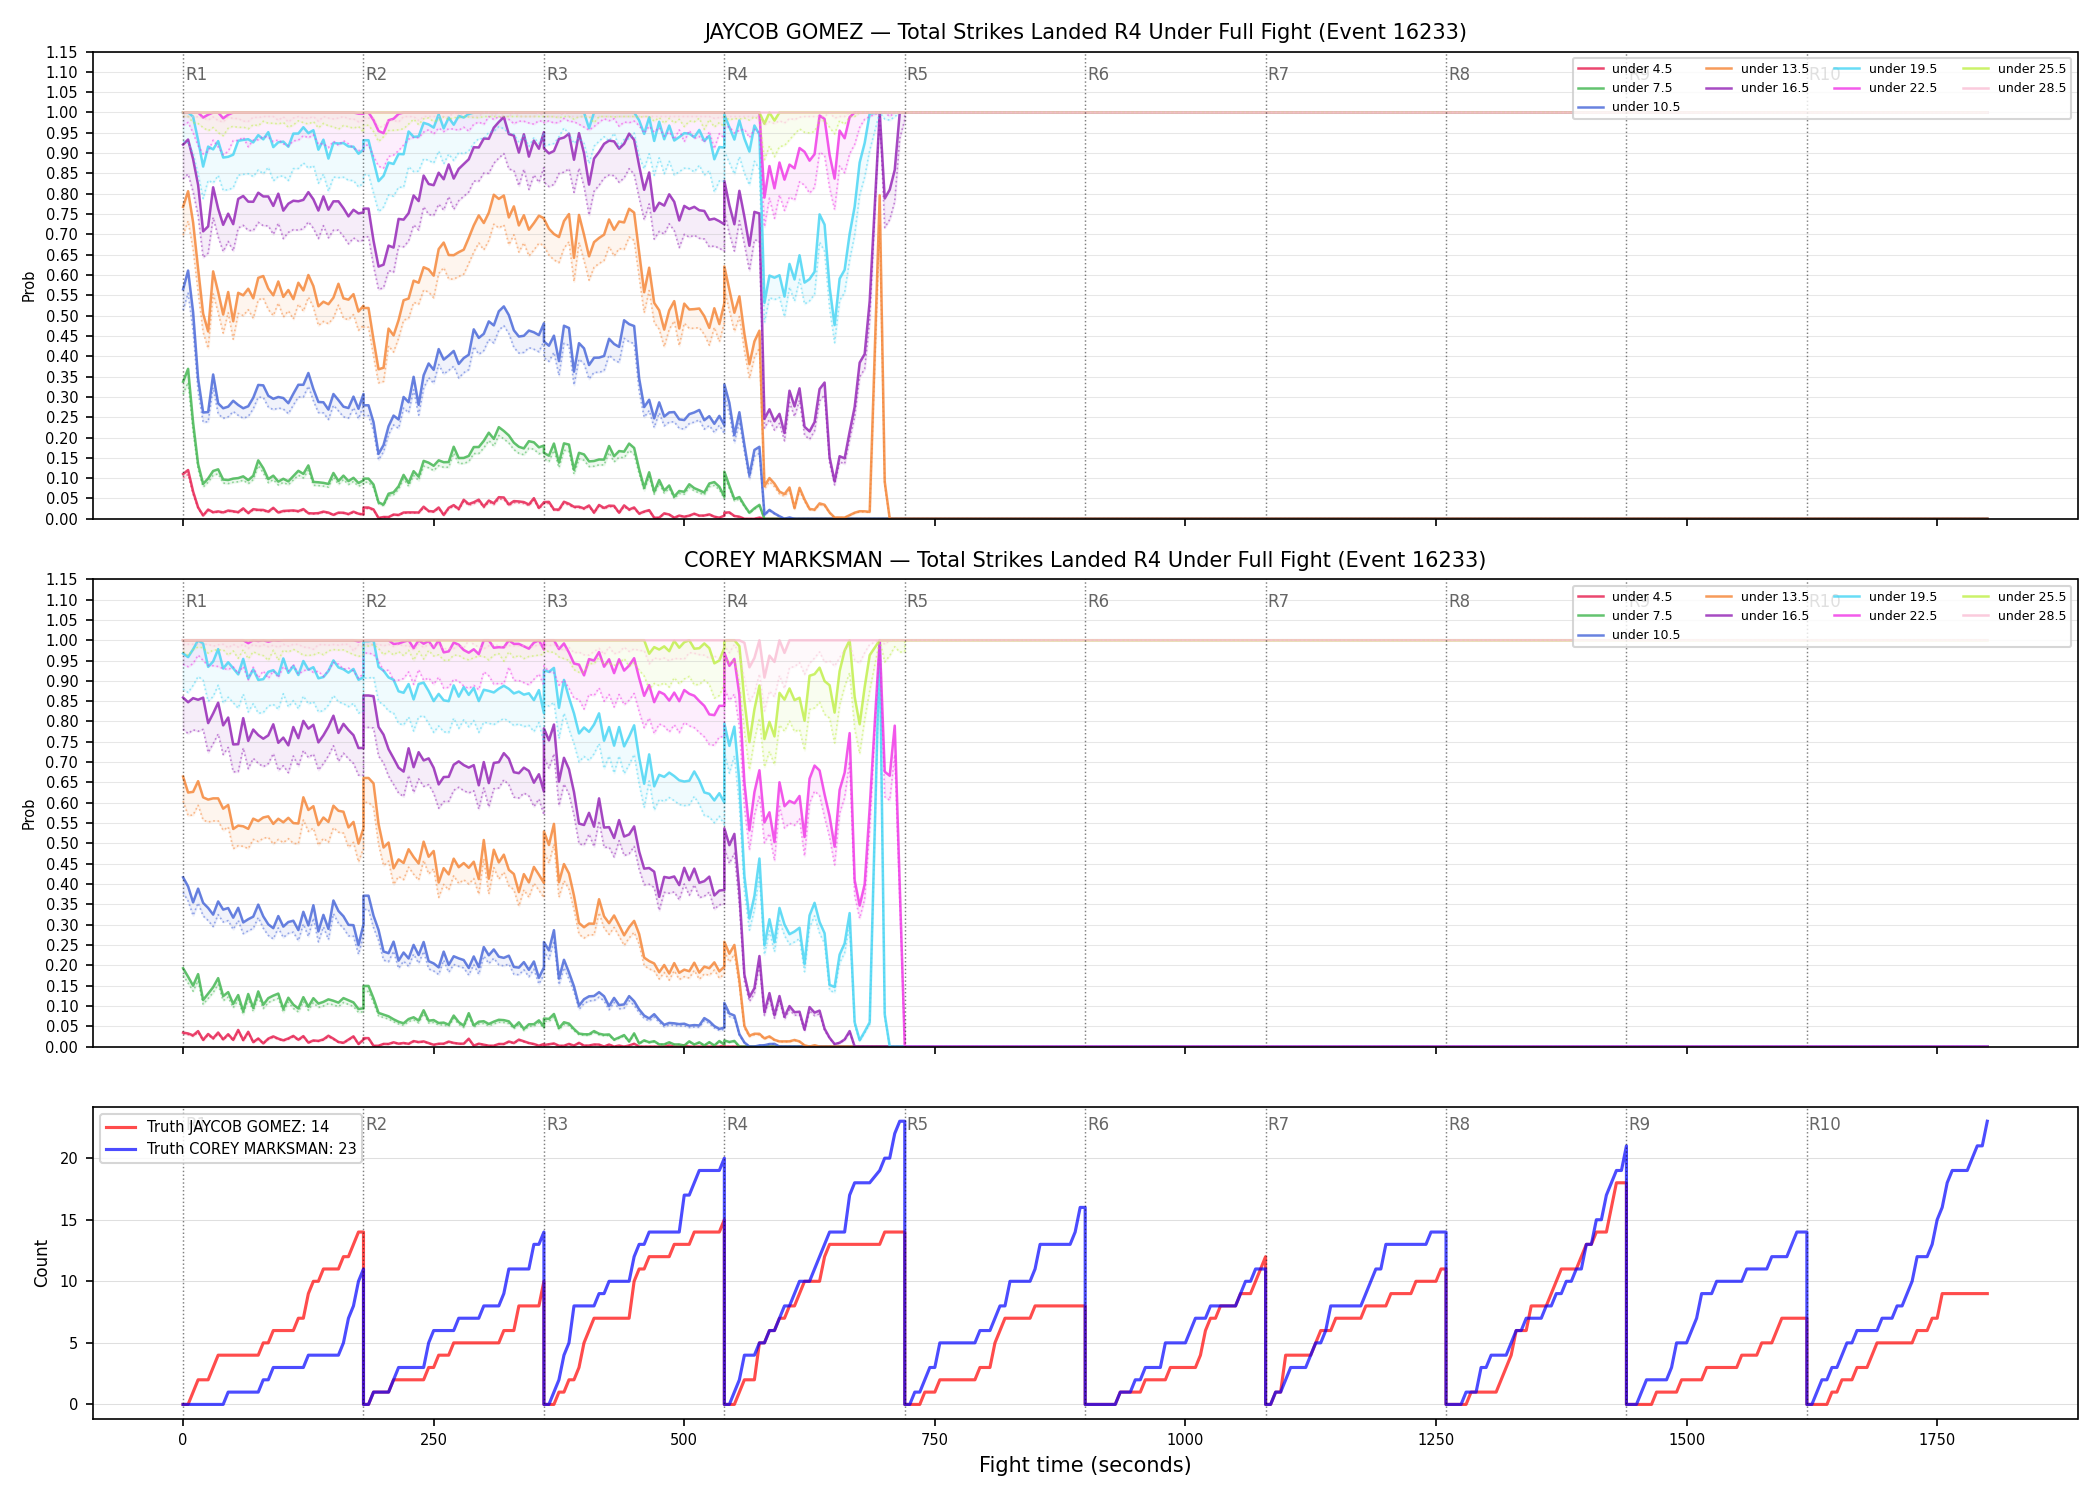This screenshot has height=1500, width=2100.
Task: Select 'under 10.5' legend entry in Marksman chart
Action: (x=1629, y=635)
